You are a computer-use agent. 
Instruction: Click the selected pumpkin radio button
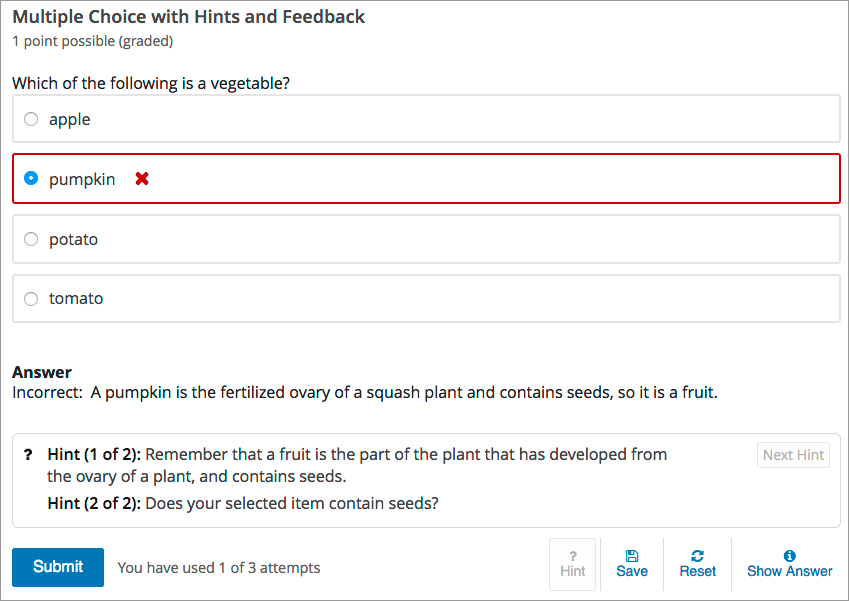[x=31, y=179]
